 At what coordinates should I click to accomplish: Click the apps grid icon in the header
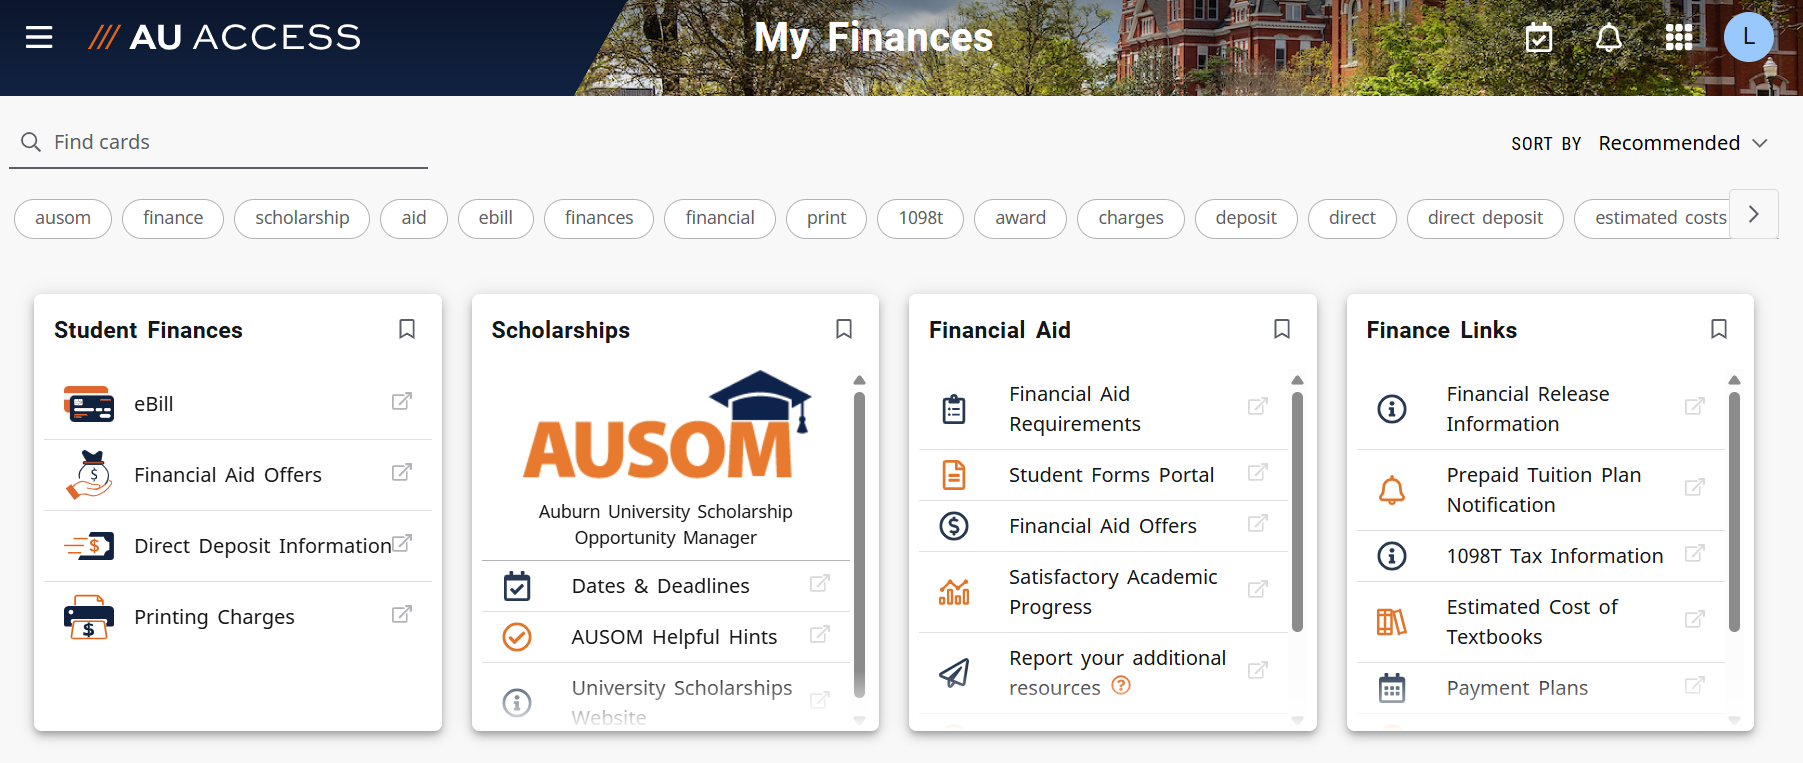click(1679, 37)
